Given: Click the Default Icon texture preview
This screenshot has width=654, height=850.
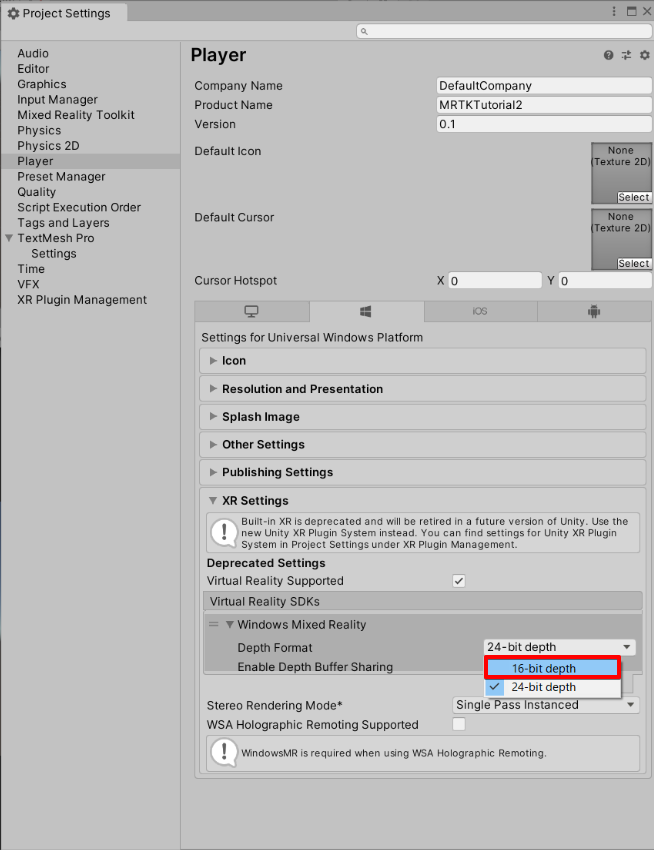Looking at the screenshot, I should (621, 173).
